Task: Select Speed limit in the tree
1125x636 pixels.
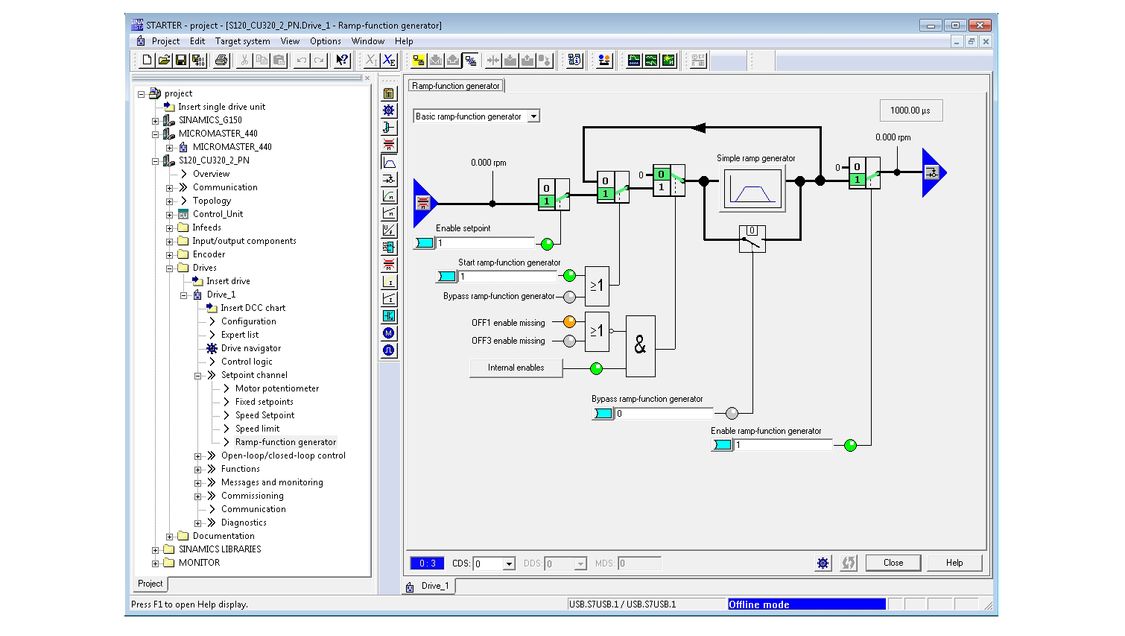Action: tap(258, 429)
